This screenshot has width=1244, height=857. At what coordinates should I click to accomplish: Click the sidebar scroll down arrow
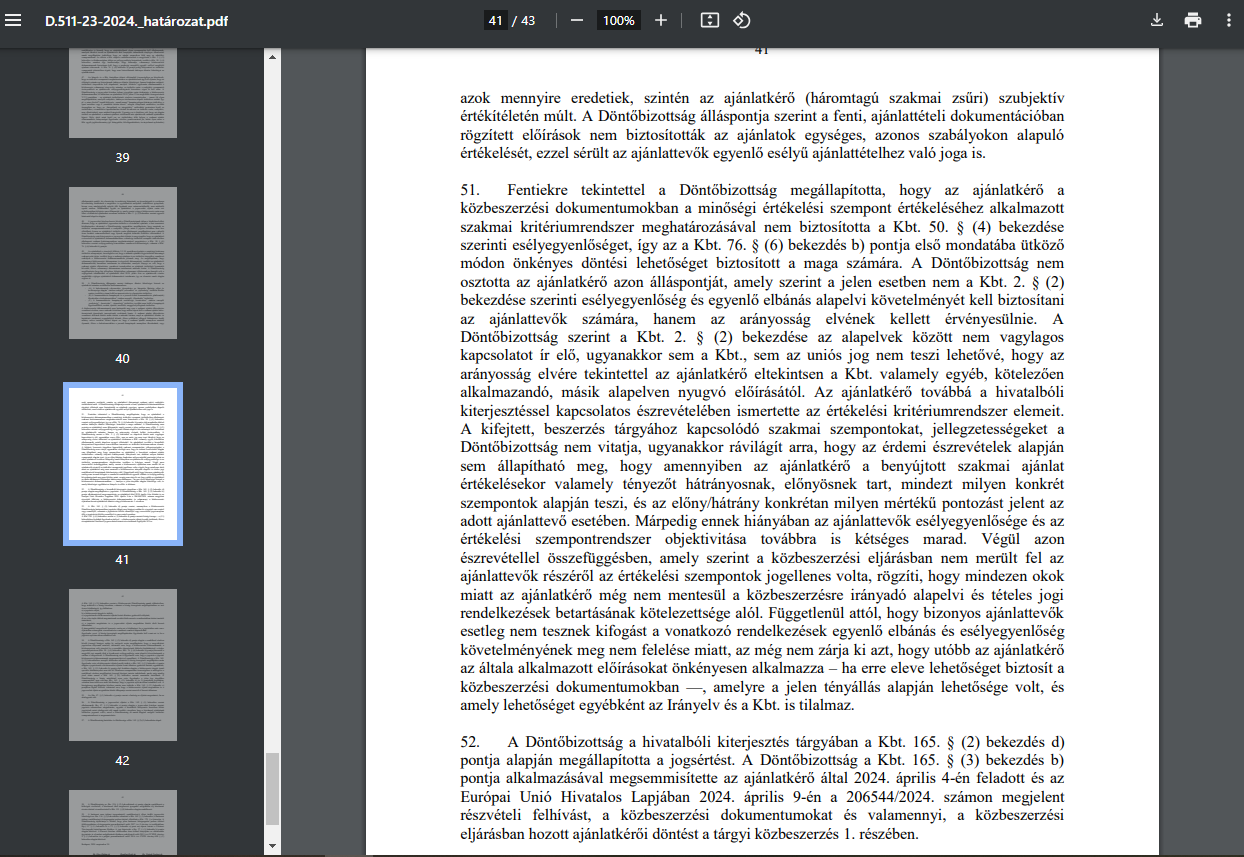271,847
